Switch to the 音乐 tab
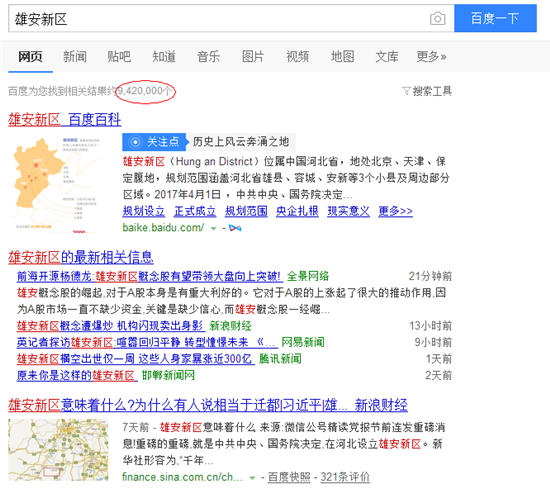This screenshot has width=550, height=493. tap(208, 56)
